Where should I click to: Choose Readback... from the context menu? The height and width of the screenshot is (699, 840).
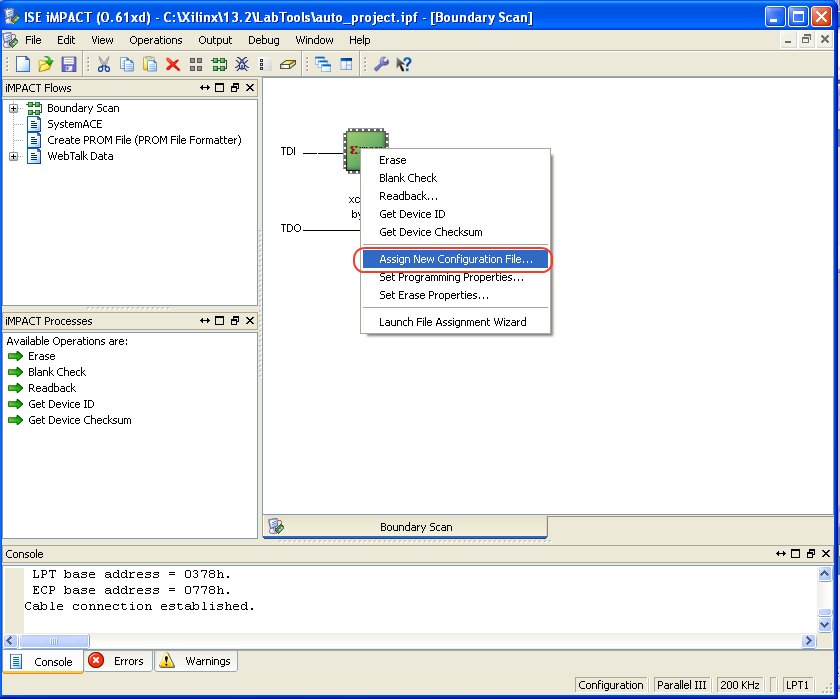click(x=455, y=196)
